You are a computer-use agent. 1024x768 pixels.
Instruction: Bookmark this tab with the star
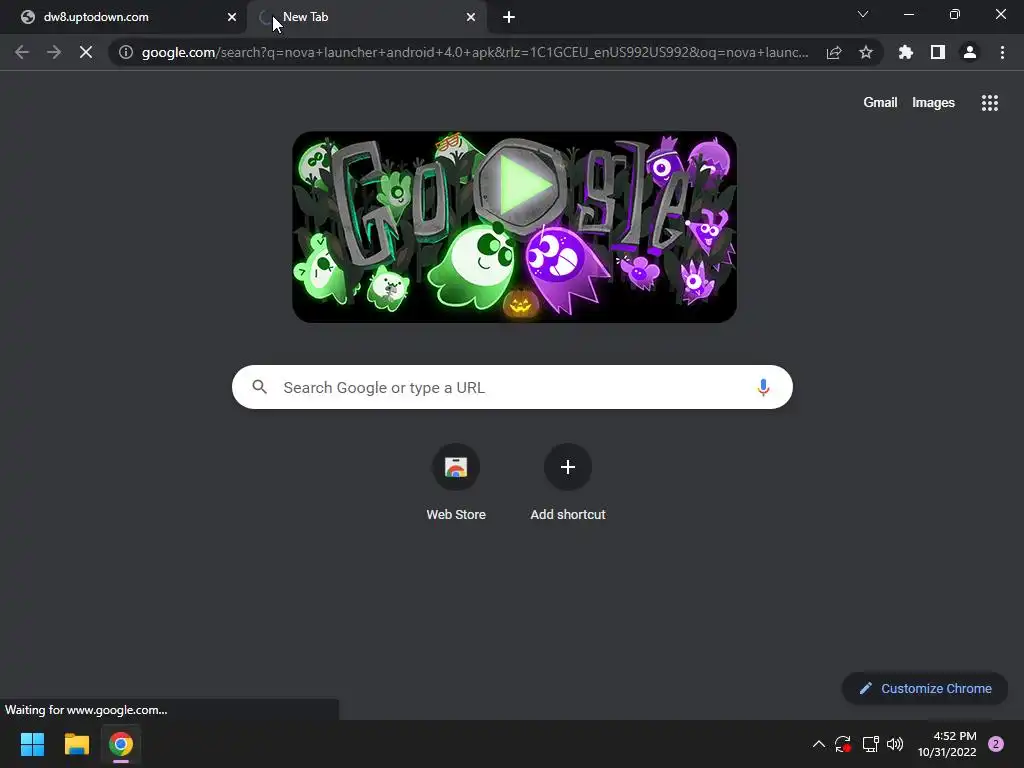[x=866, y=52]
